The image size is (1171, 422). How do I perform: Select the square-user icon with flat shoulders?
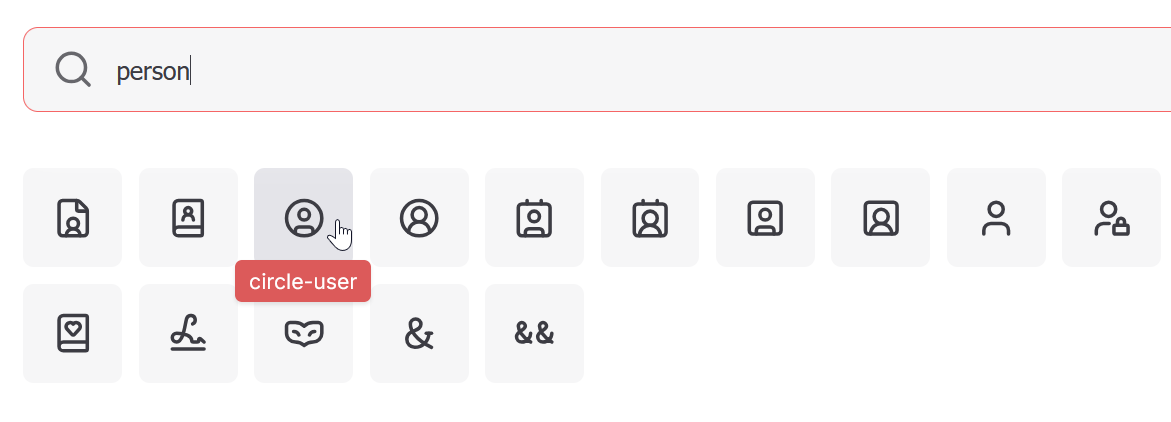[765, 217]
